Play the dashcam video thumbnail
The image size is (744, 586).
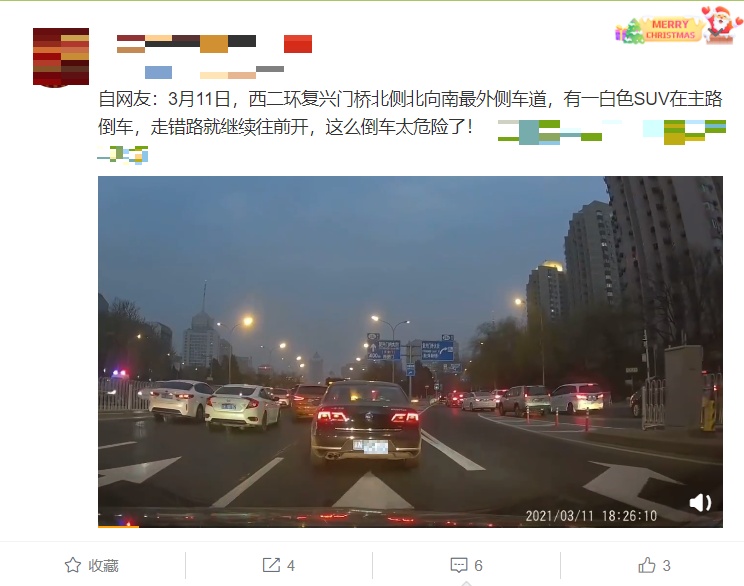point(410,351)
